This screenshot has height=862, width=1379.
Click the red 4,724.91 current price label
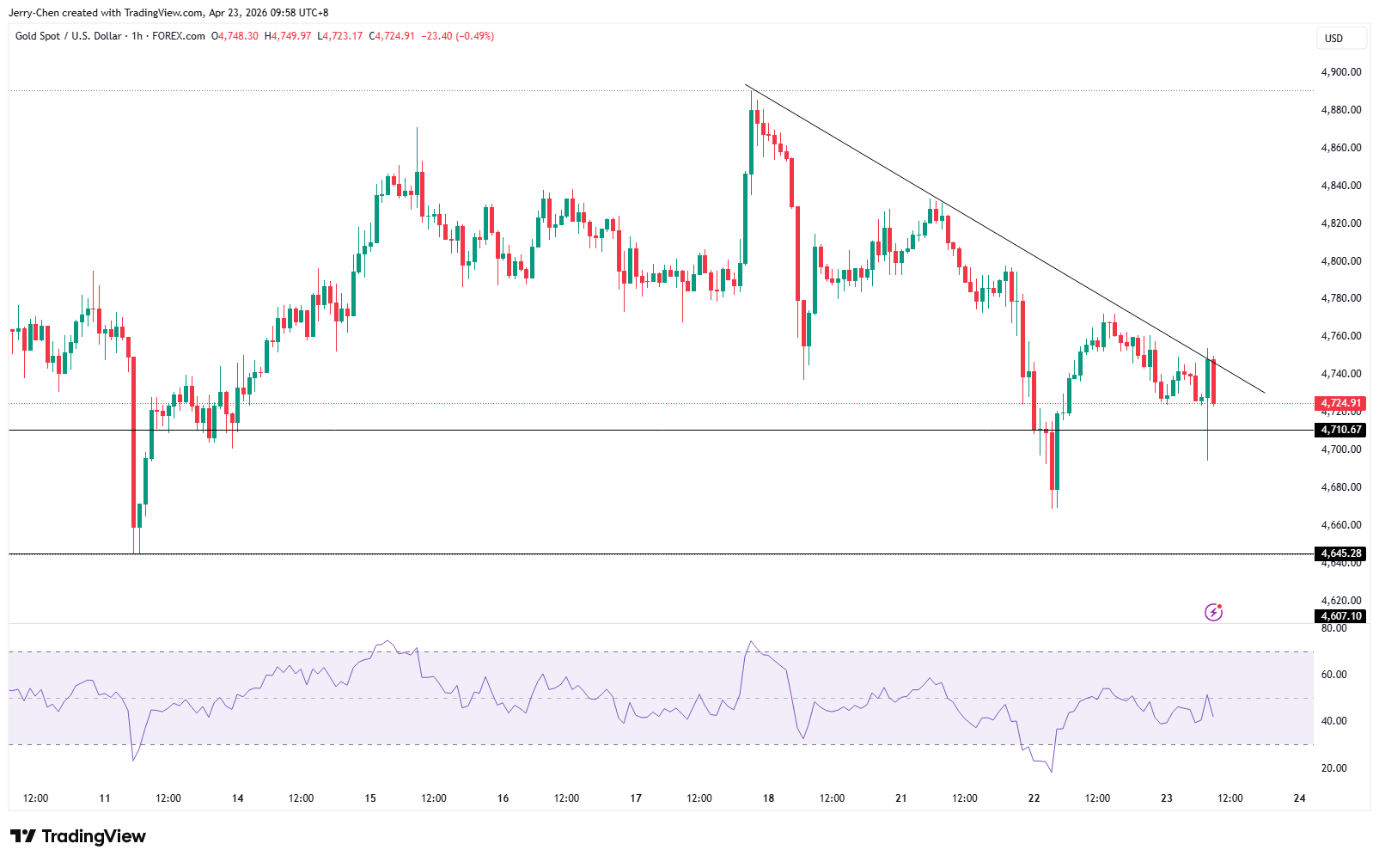(x=1342, y=404)
